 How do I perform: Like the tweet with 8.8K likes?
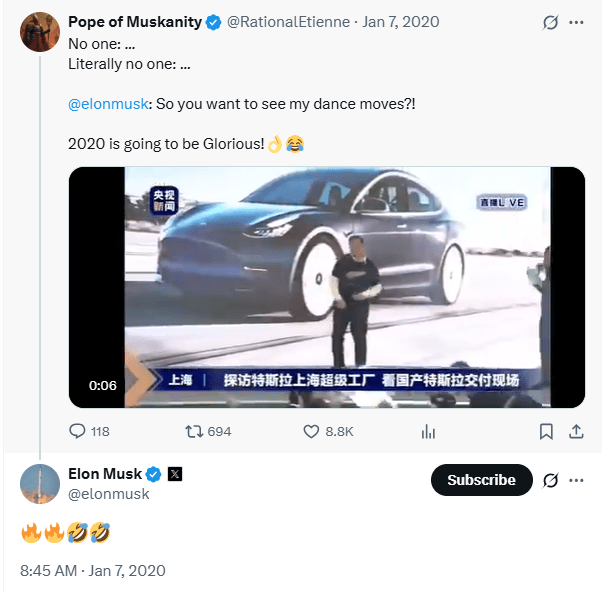(x=311, y=432)
